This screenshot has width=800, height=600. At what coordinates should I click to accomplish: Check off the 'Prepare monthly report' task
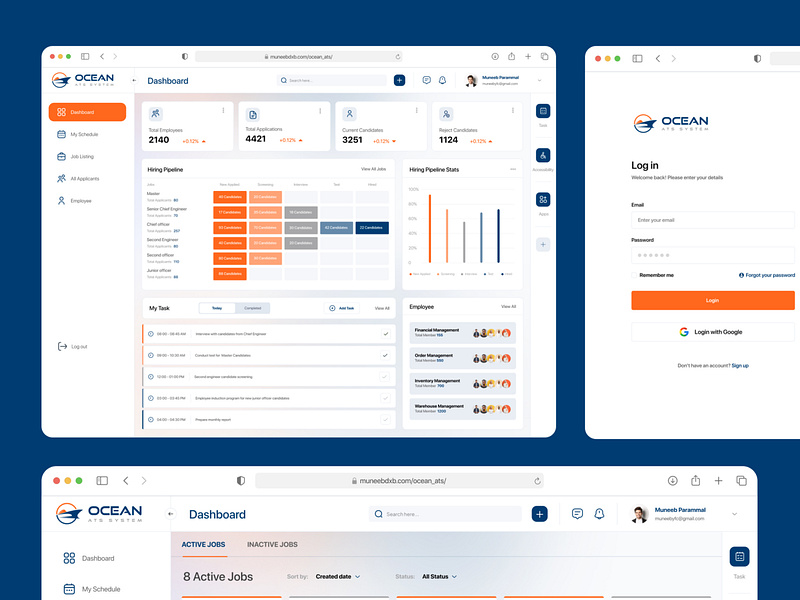[x=385, y=419]
